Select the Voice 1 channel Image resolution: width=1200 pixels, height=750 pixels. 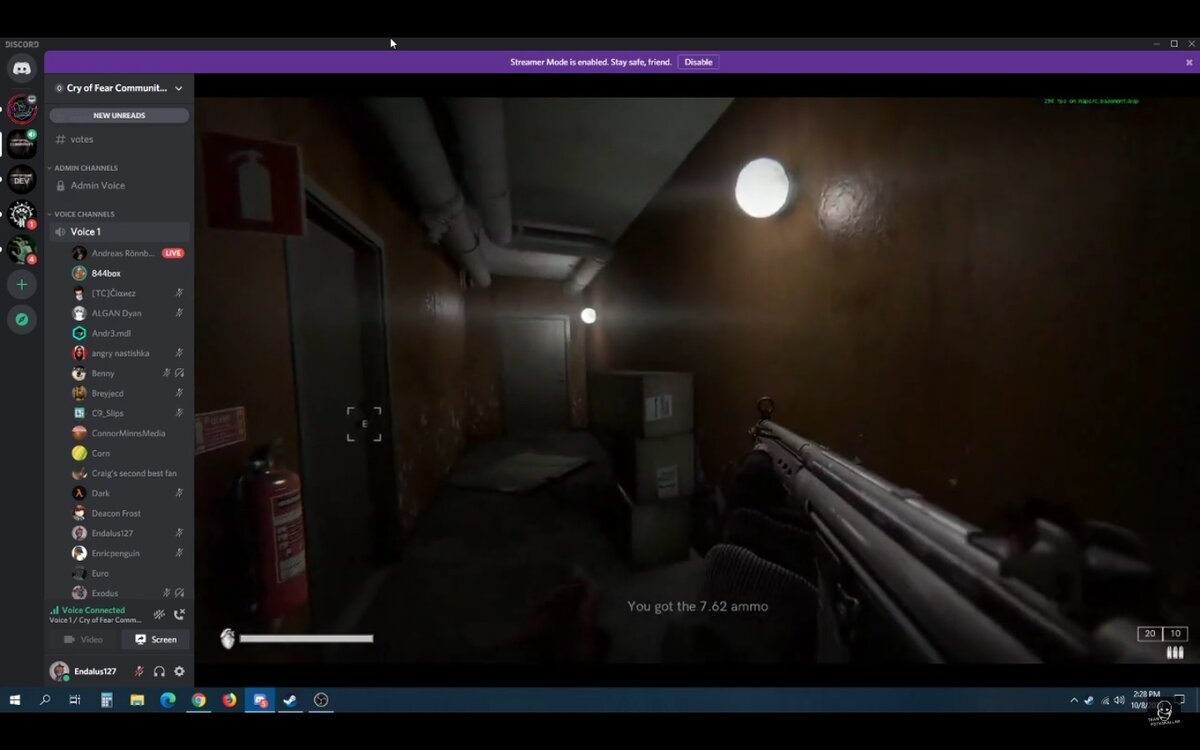click(119, 231)
